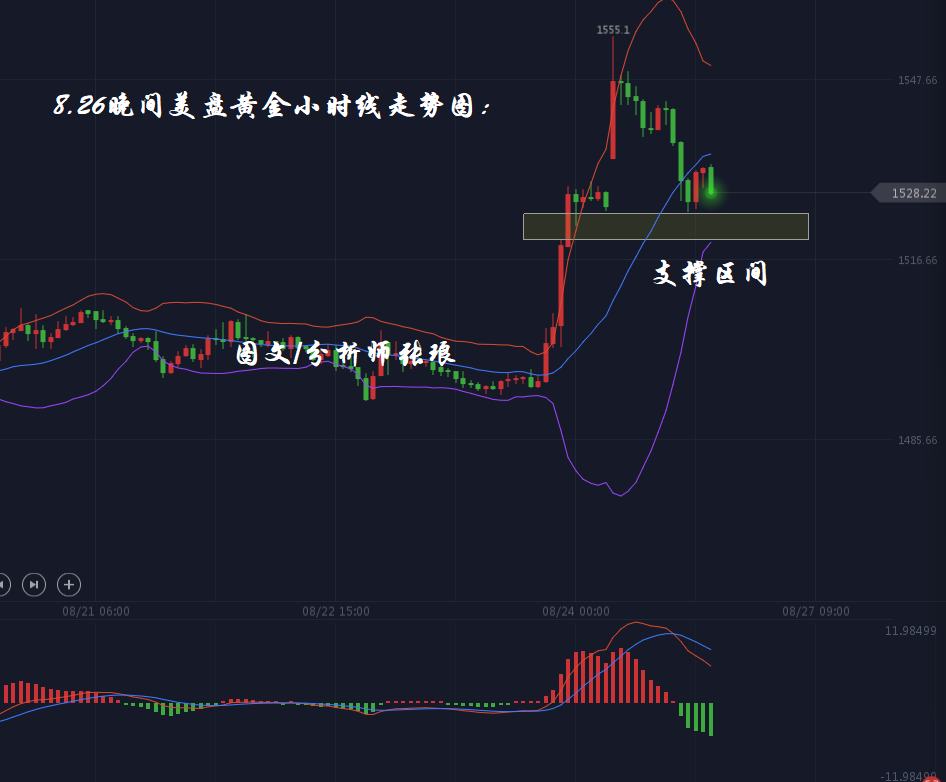Click the 08/21 06:00 time axis label
This screenshot has width=946, height=782.
tap(96, 611)
